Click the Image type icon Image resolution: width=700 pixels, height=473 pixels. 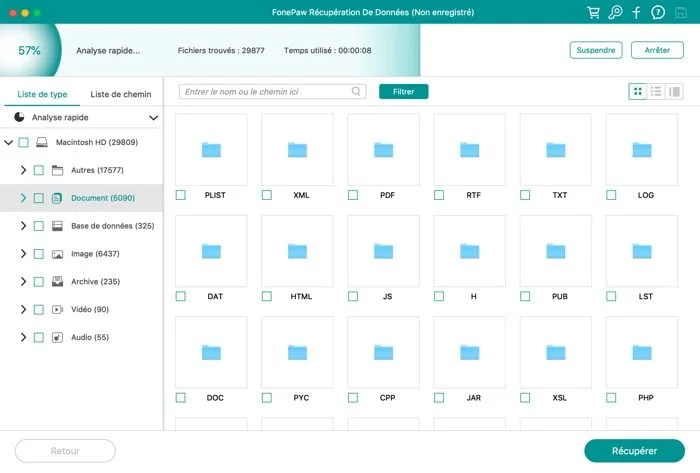[57, 254]
